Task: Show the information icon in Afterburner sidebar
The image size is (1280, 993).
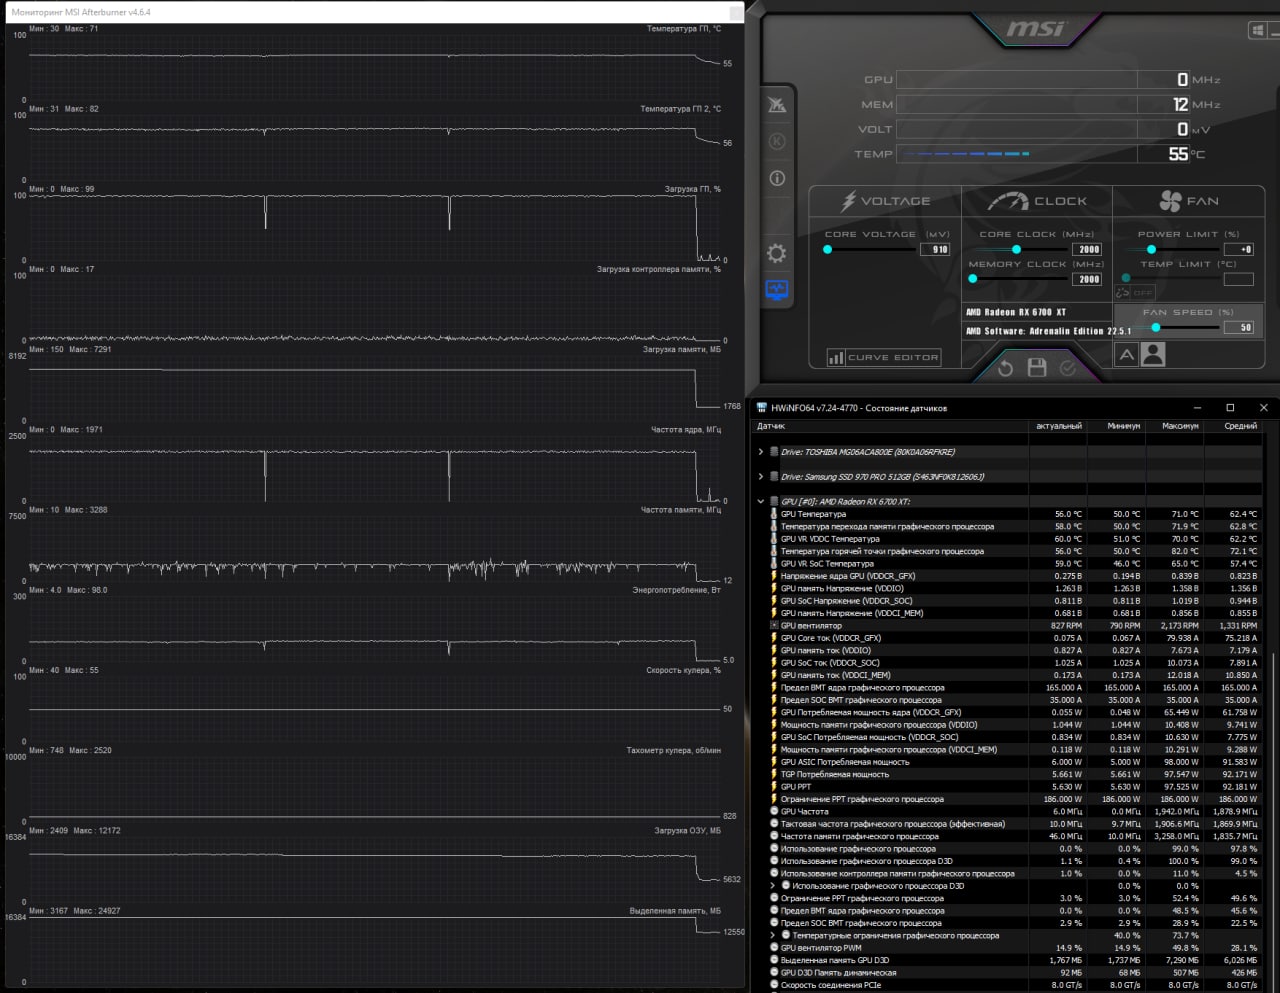Action: 777,178
